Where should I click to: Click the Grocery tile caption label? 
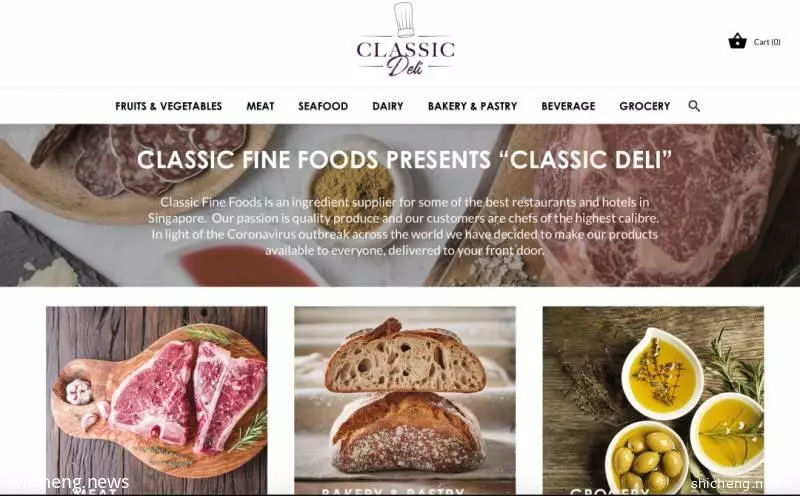coord(609,492)
